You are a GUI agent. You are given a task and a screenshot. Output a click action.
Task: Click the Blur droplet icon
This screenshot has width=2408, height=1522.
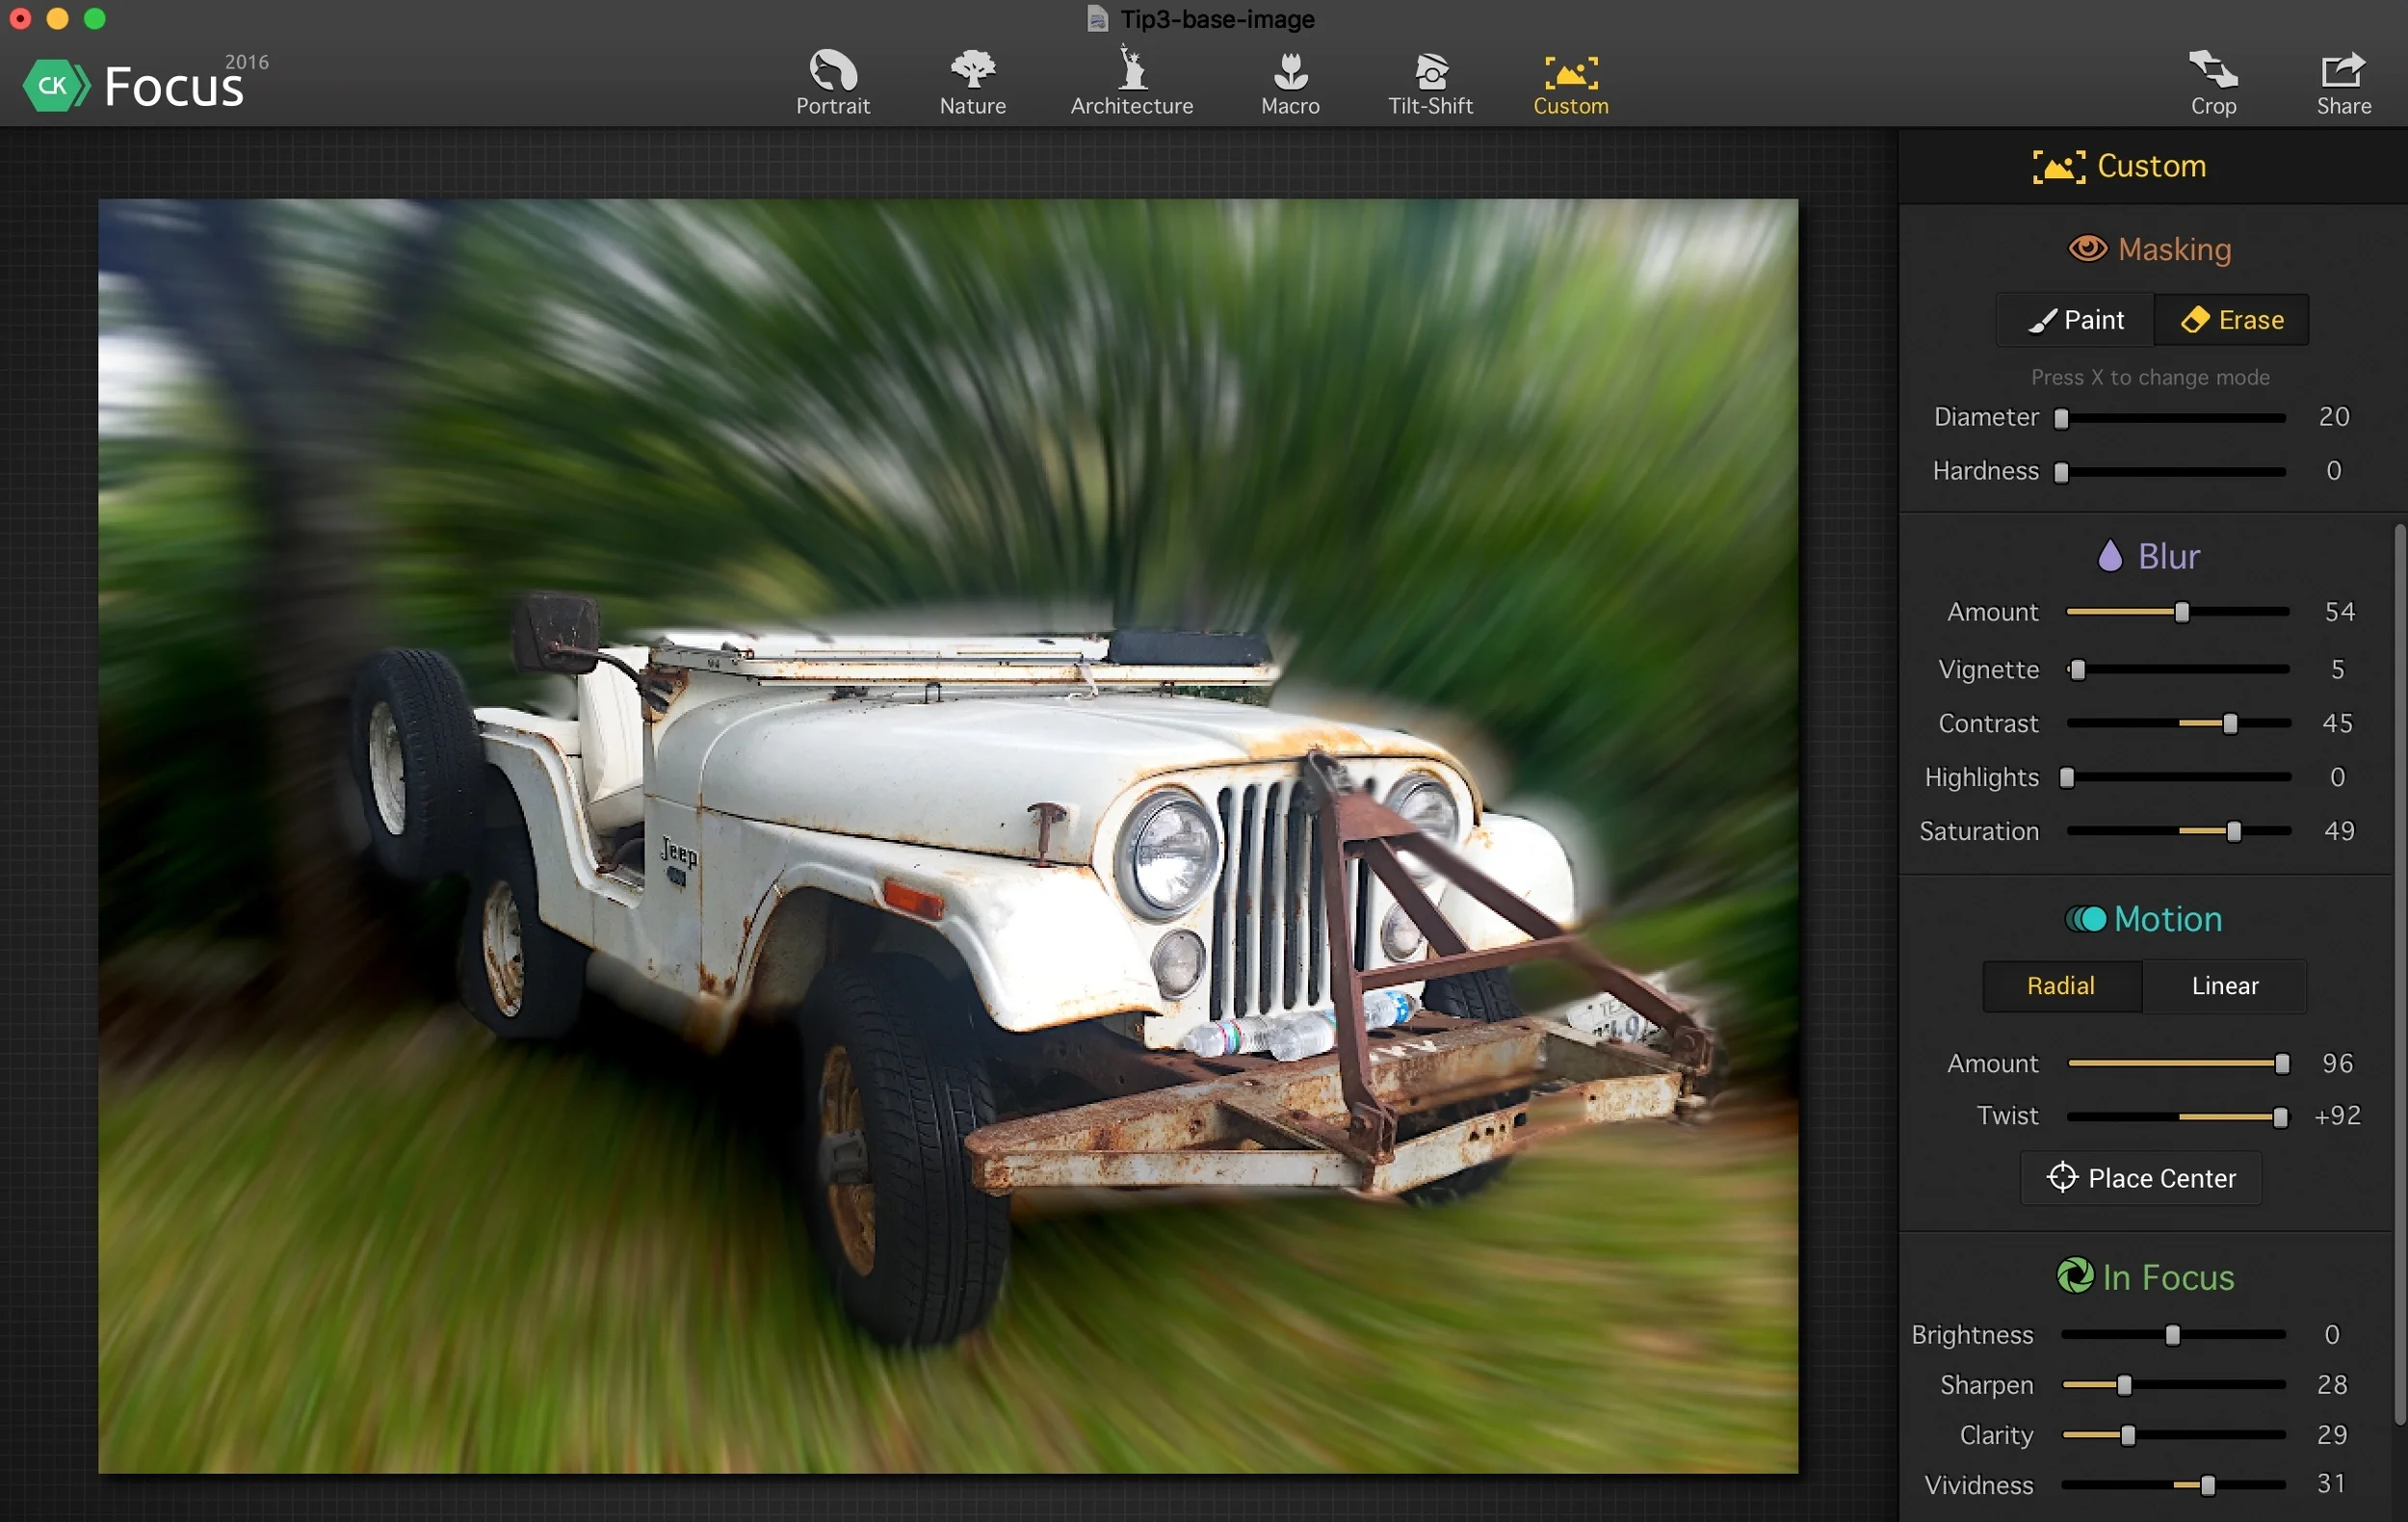2109,555
